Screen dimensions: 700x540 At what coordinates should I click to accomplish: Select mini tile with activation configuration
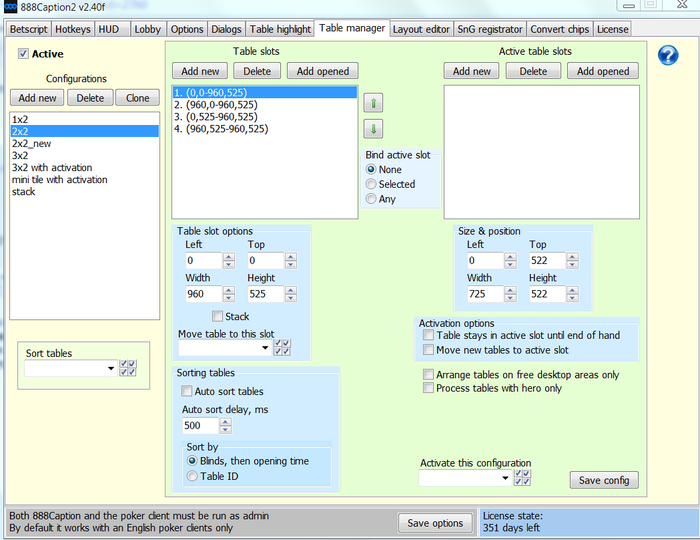point(84,180)
